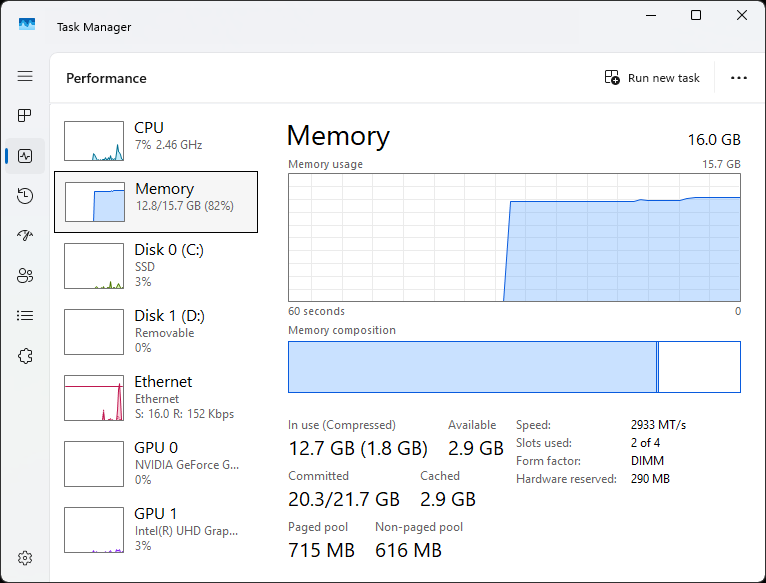This screenshot has height=583, width=766.
Task: Open the Services puzzle icon
Action: coord(25,356)
